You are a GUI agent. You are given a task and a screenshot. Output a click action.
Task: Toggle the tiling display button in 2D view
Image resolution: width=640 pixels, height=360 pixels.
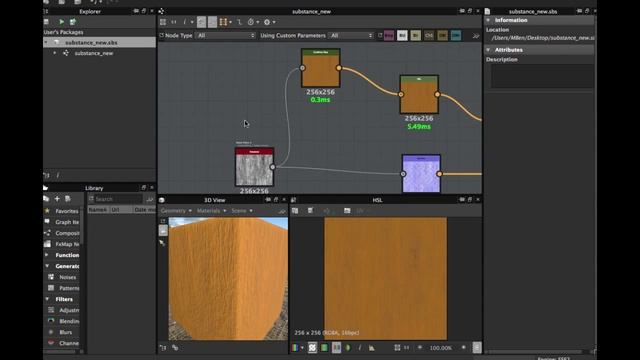[x=312, y=348]
